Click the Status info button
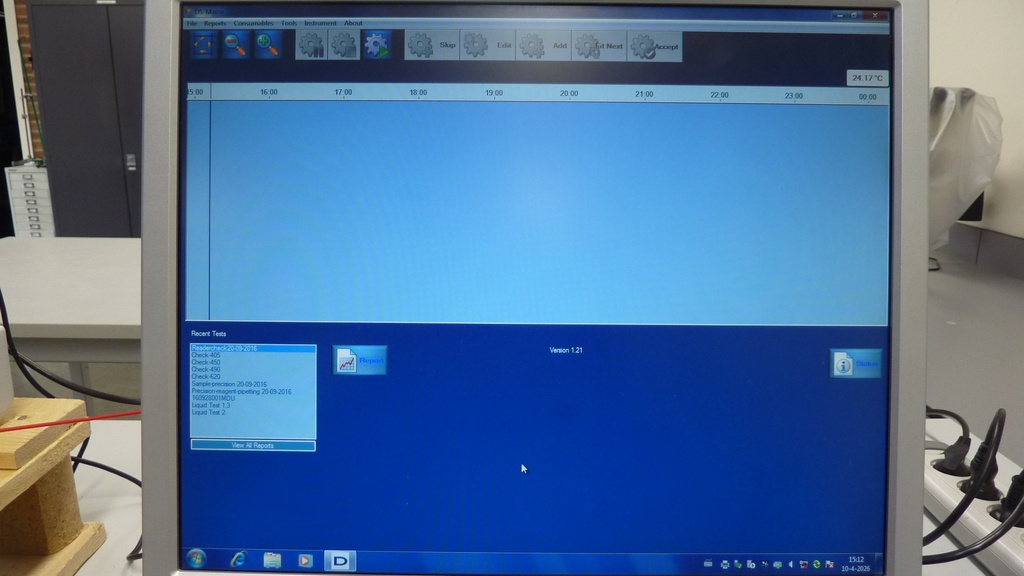 [855, 364]
